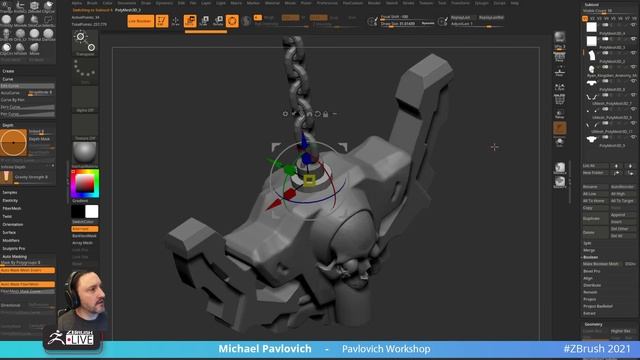This screenshot has width=640, height=360.
Task: Click the gizmo lock icon above the model
Action: [326, 114]
